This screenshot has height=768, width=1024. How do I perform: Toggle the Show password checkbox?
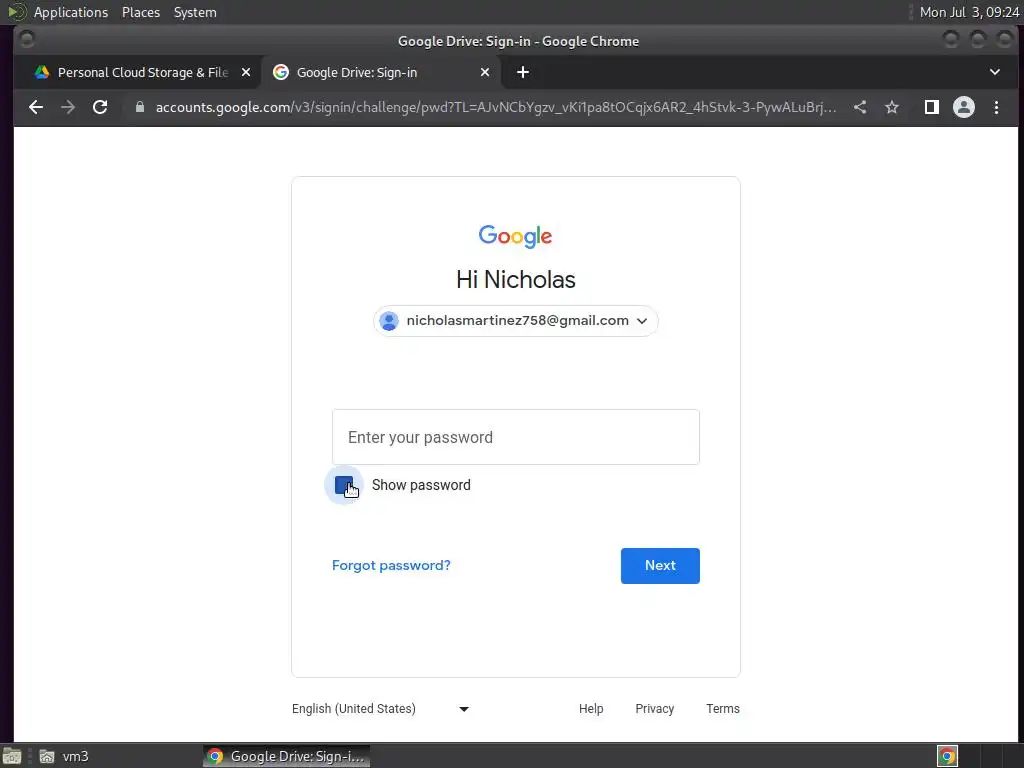344,485
